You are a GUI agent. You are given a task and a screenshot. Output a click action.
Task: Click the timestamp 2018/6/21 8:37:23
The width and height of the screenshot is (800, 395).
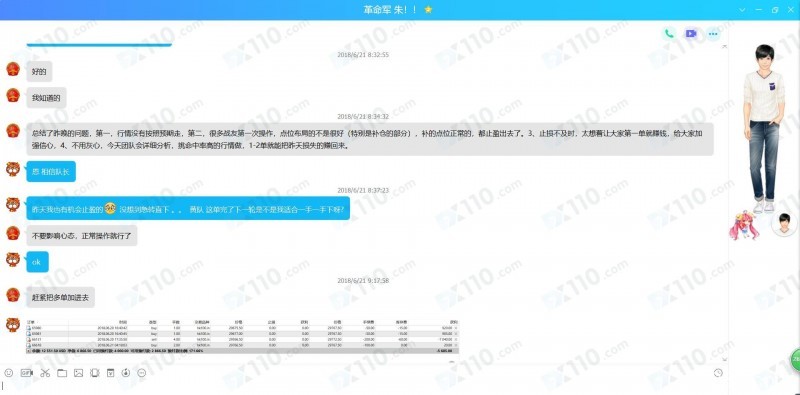[x=363, y=190]
